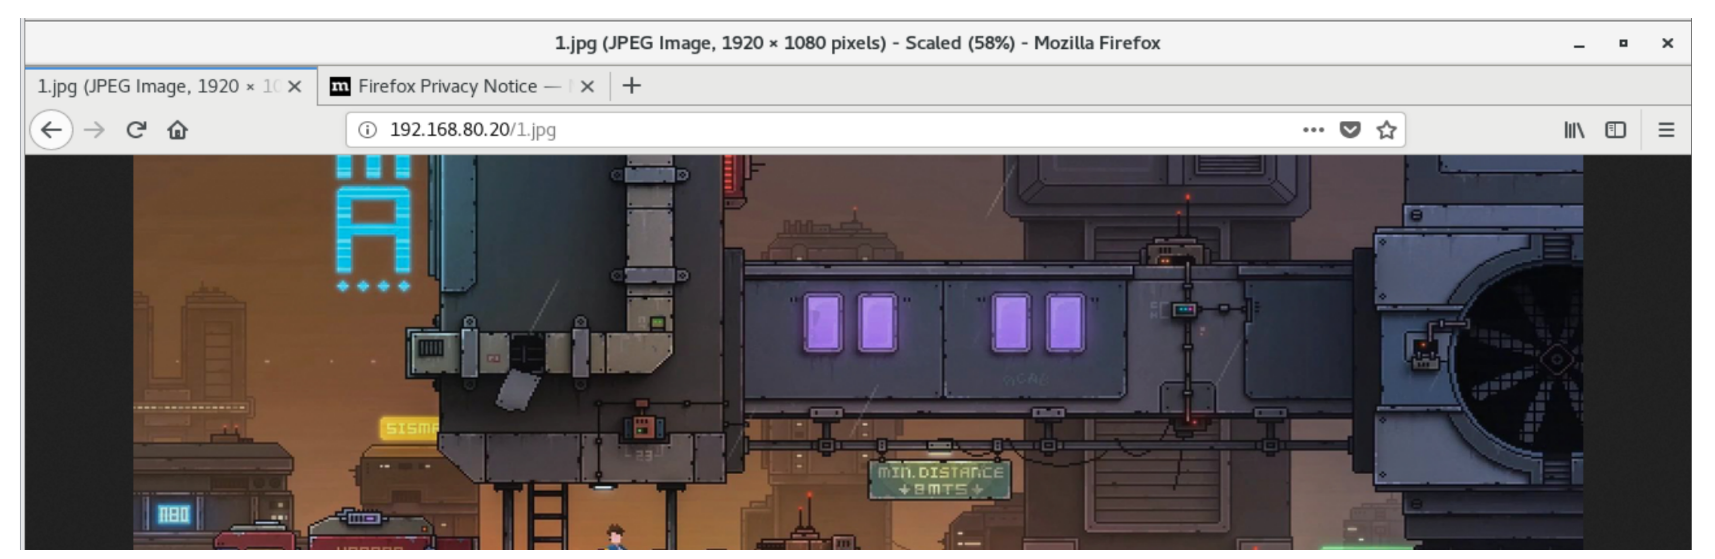Viewport: 1715px width, 559px height.
Task: Close the Firefox Privacy Notice tab
Action: [587, 87]
